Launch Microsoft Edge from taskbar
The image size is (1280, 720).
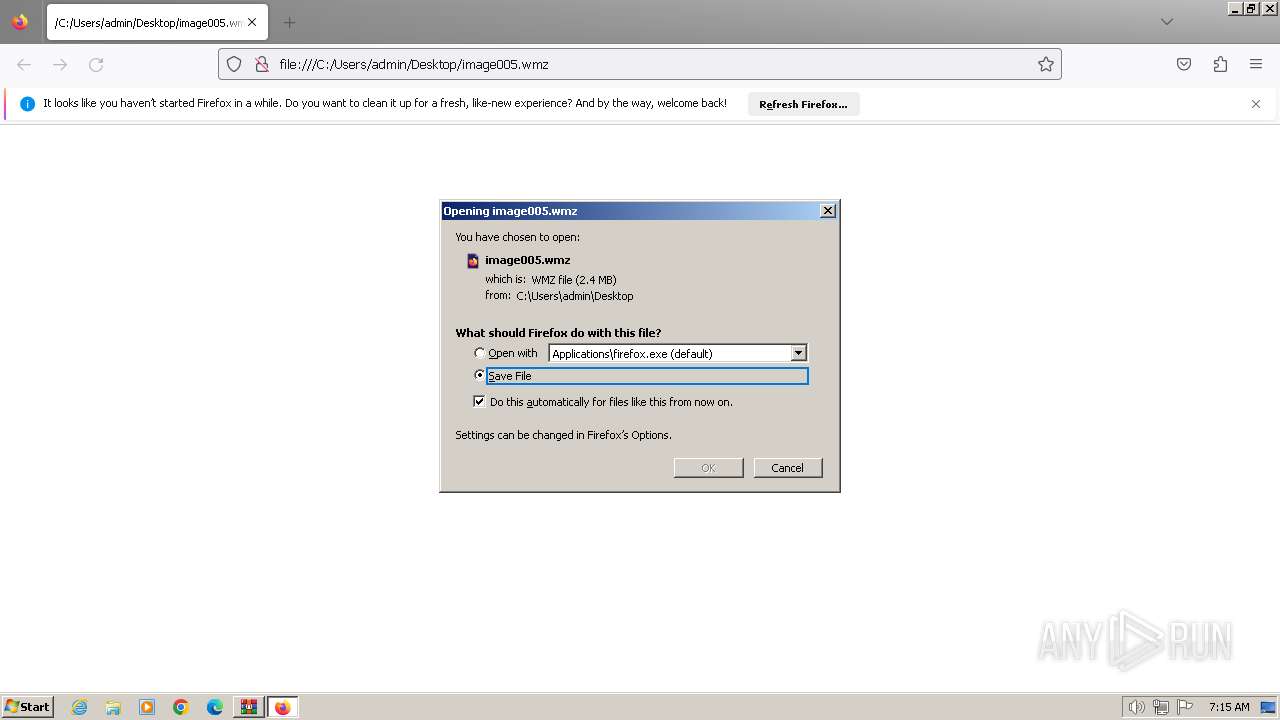click(215, 707)
